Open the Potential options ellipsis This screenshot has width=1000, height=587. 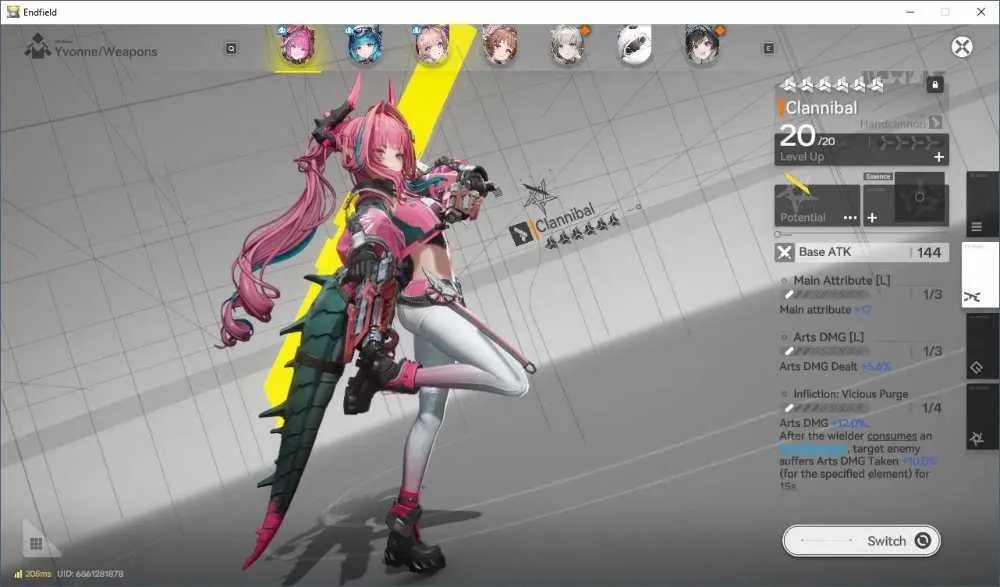point(850,218)
